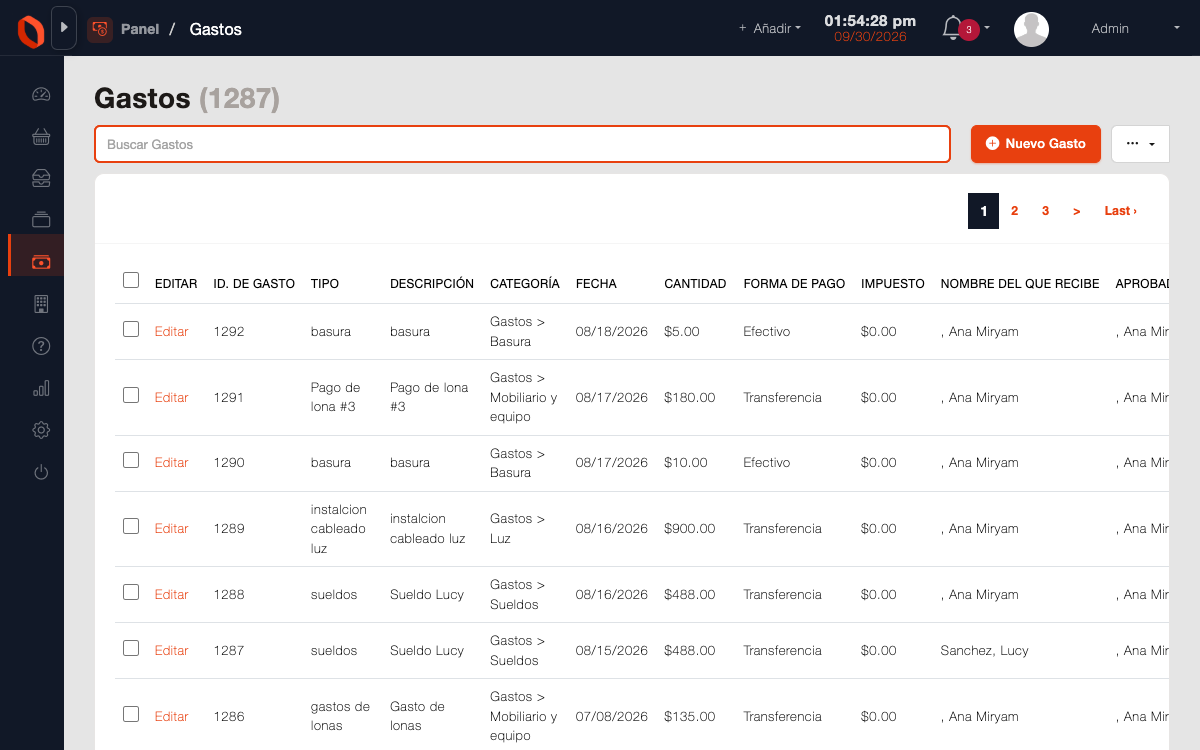Jump to the Last page link
The width and height of the screenshot is (1200, 750).
pyautogui.click(x=1120, y=211)
